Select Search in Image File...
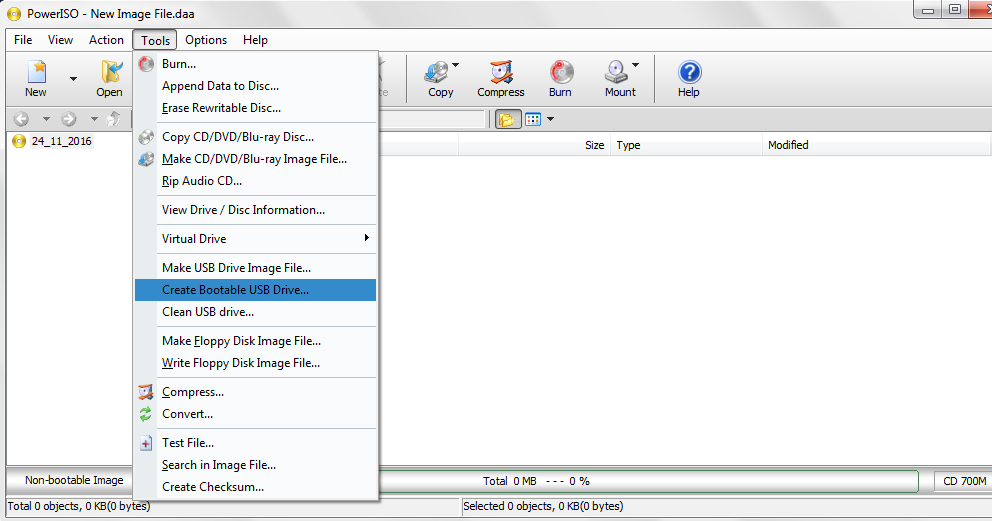 click(256, 465)
